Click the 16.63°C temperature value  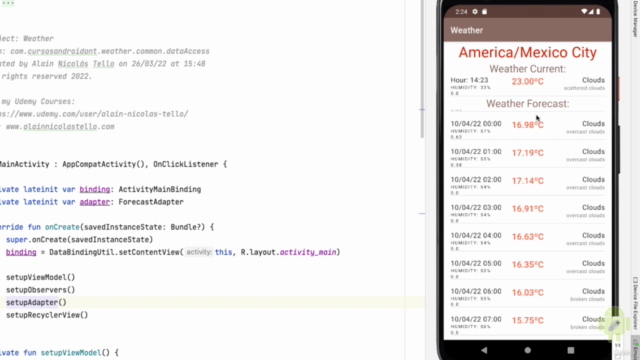coord(527,237)
